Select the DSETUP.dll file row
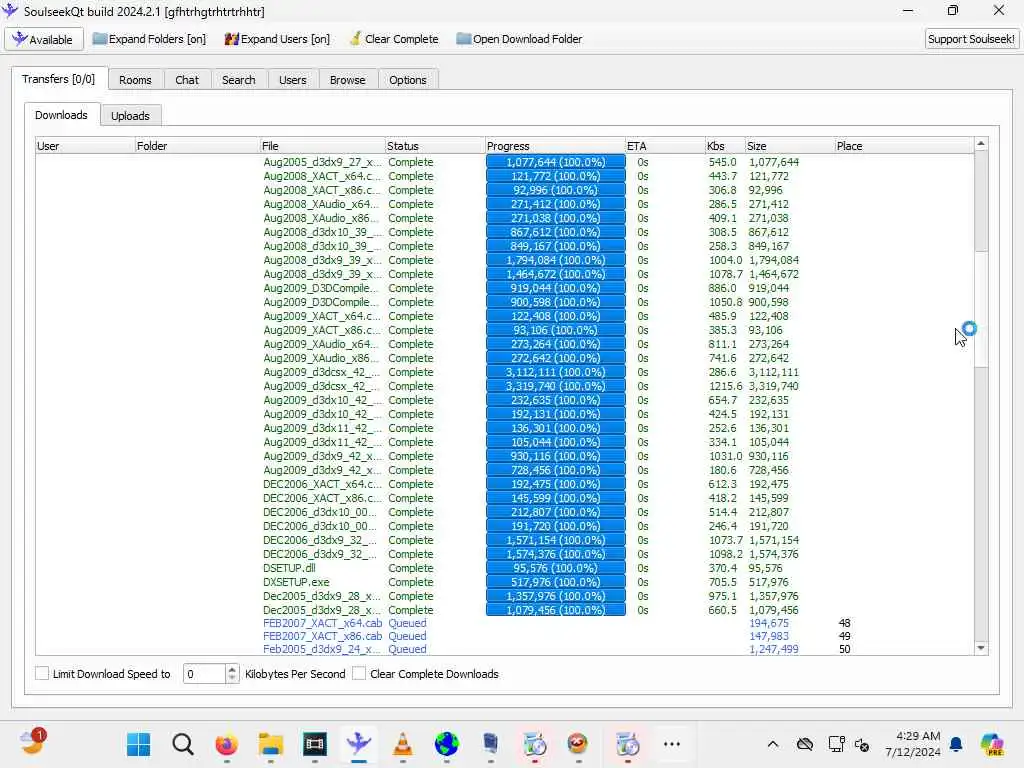The height and width of the screenshot is (768, 1024). coord(504,568)
